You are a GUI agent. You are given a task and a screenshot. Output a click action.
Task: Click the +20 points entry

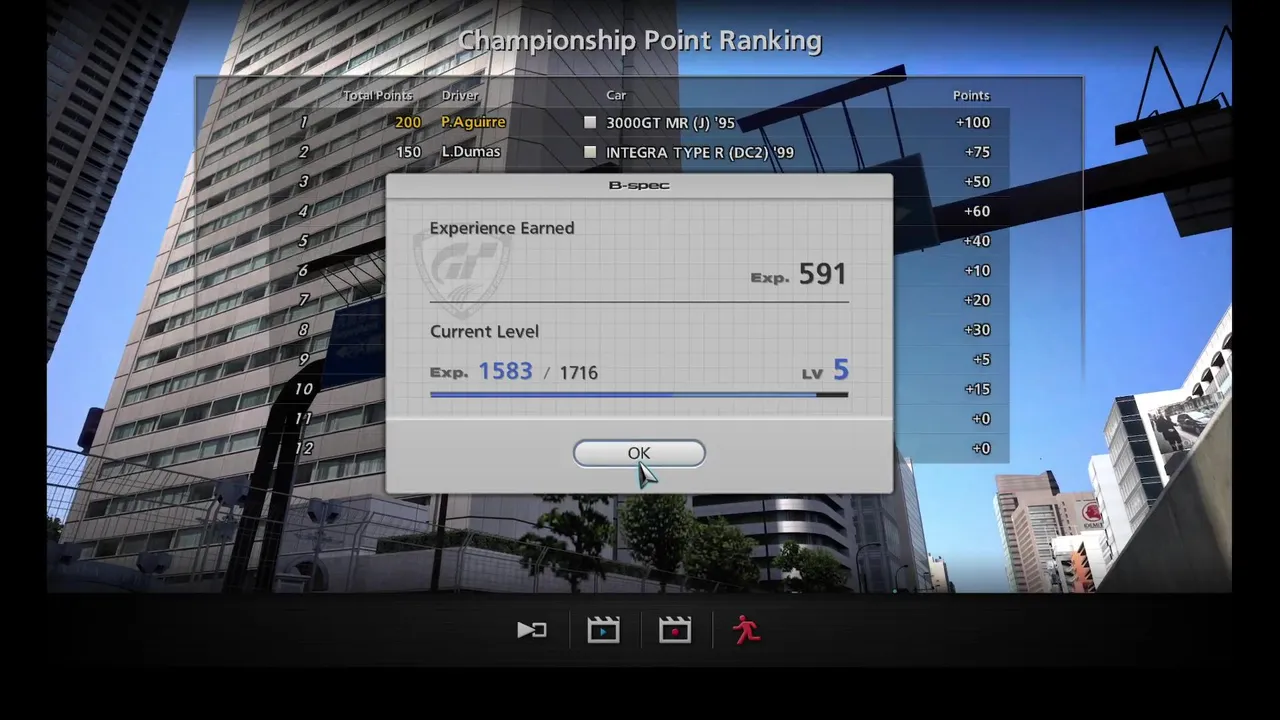976,300
